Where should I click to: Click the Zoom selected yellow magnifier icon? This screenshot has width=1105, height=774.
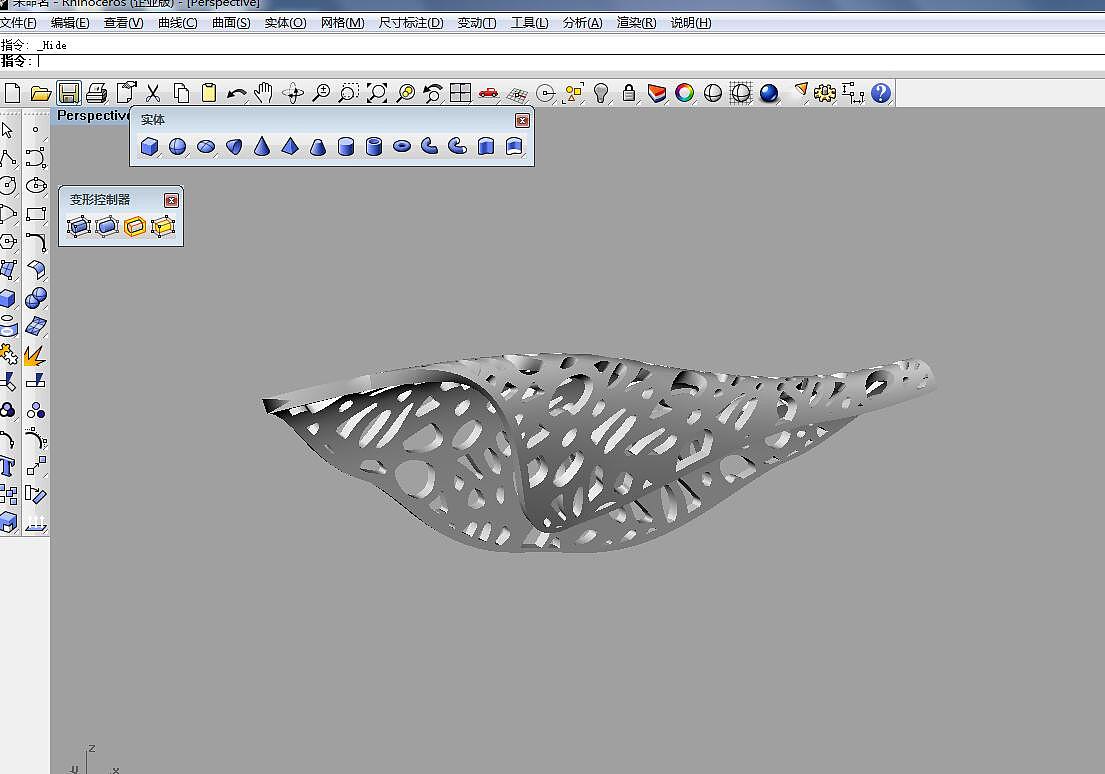(x=405, y=93)
